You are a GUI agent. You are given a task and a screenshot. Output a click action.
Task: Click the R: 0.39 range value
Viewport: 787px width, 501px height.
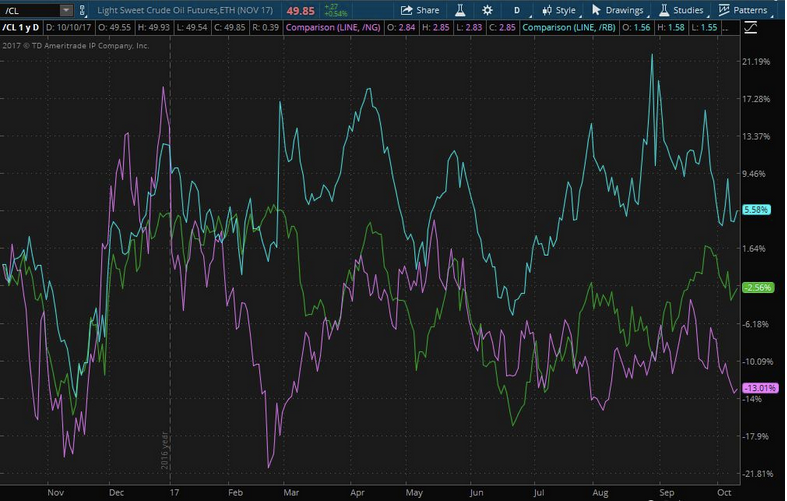[265, 27]
